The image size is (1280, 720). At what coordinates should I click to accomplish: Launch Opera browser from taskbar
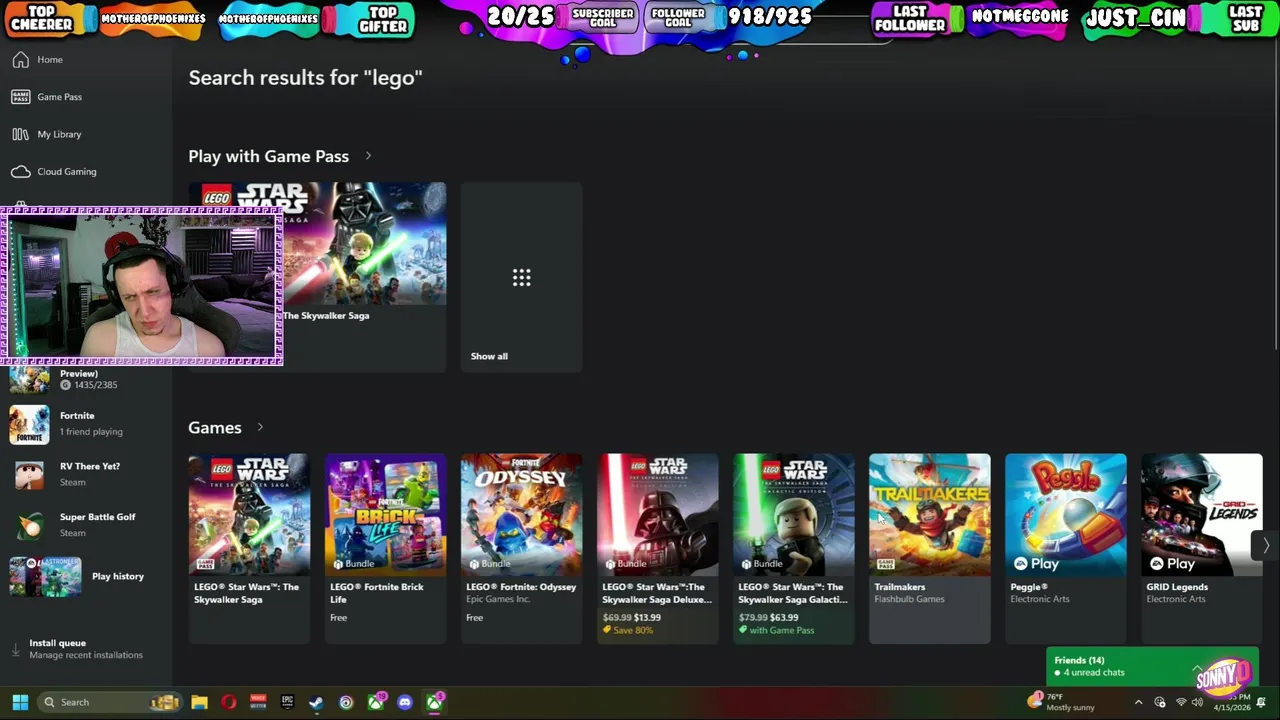(229, 702)
